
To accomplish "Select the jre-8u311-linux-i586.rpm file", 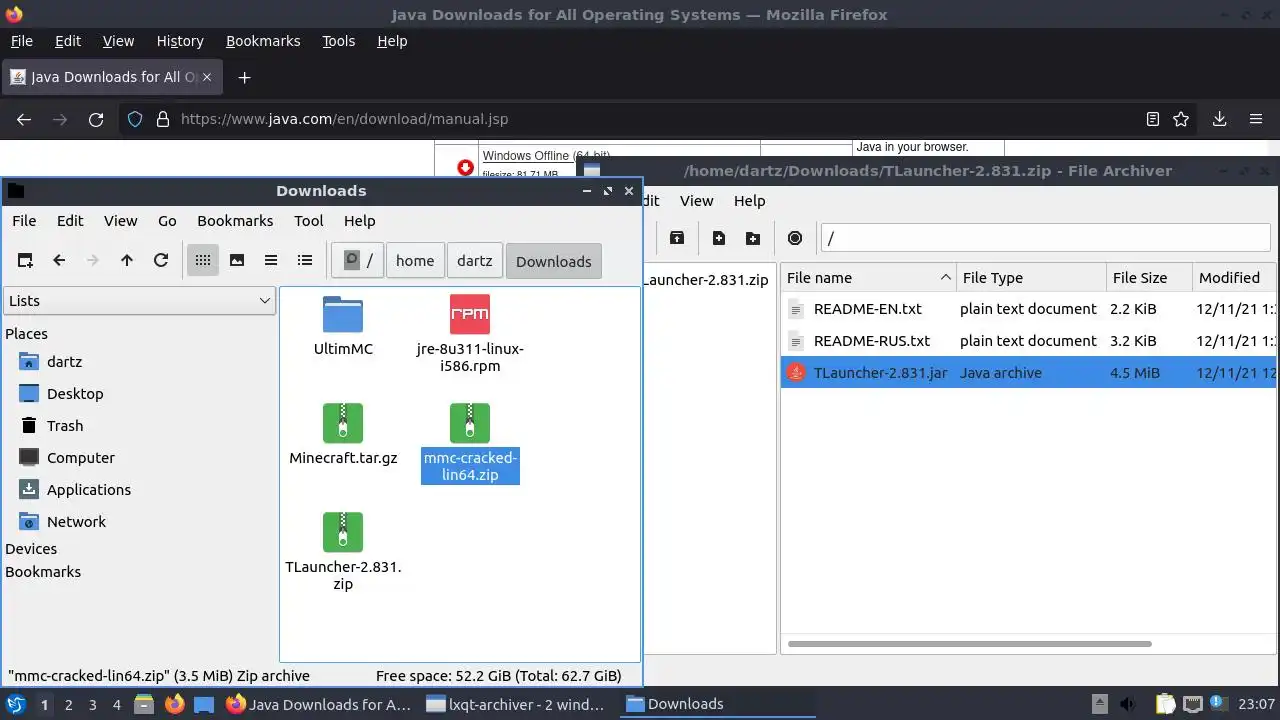I will click(470, 334).
